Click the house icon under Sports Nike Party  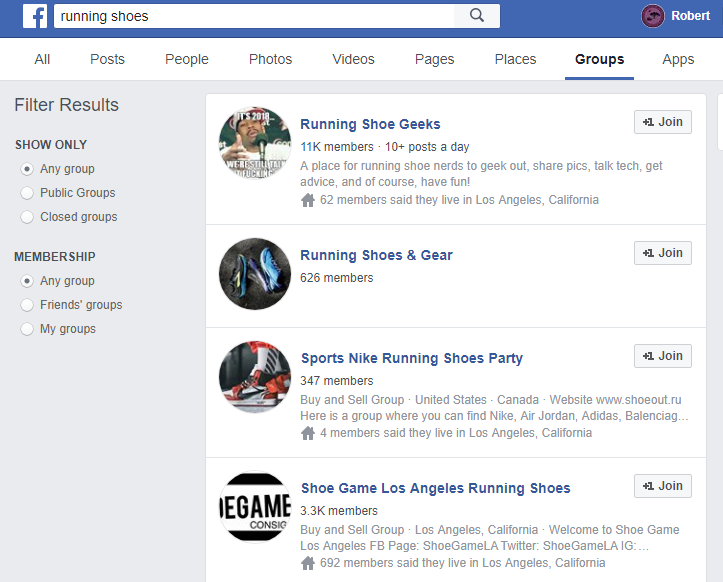308,433
